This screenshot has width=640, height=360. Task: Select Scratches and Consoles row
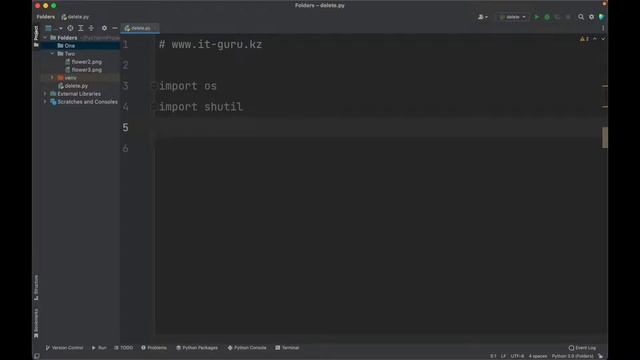click(80, 102)
